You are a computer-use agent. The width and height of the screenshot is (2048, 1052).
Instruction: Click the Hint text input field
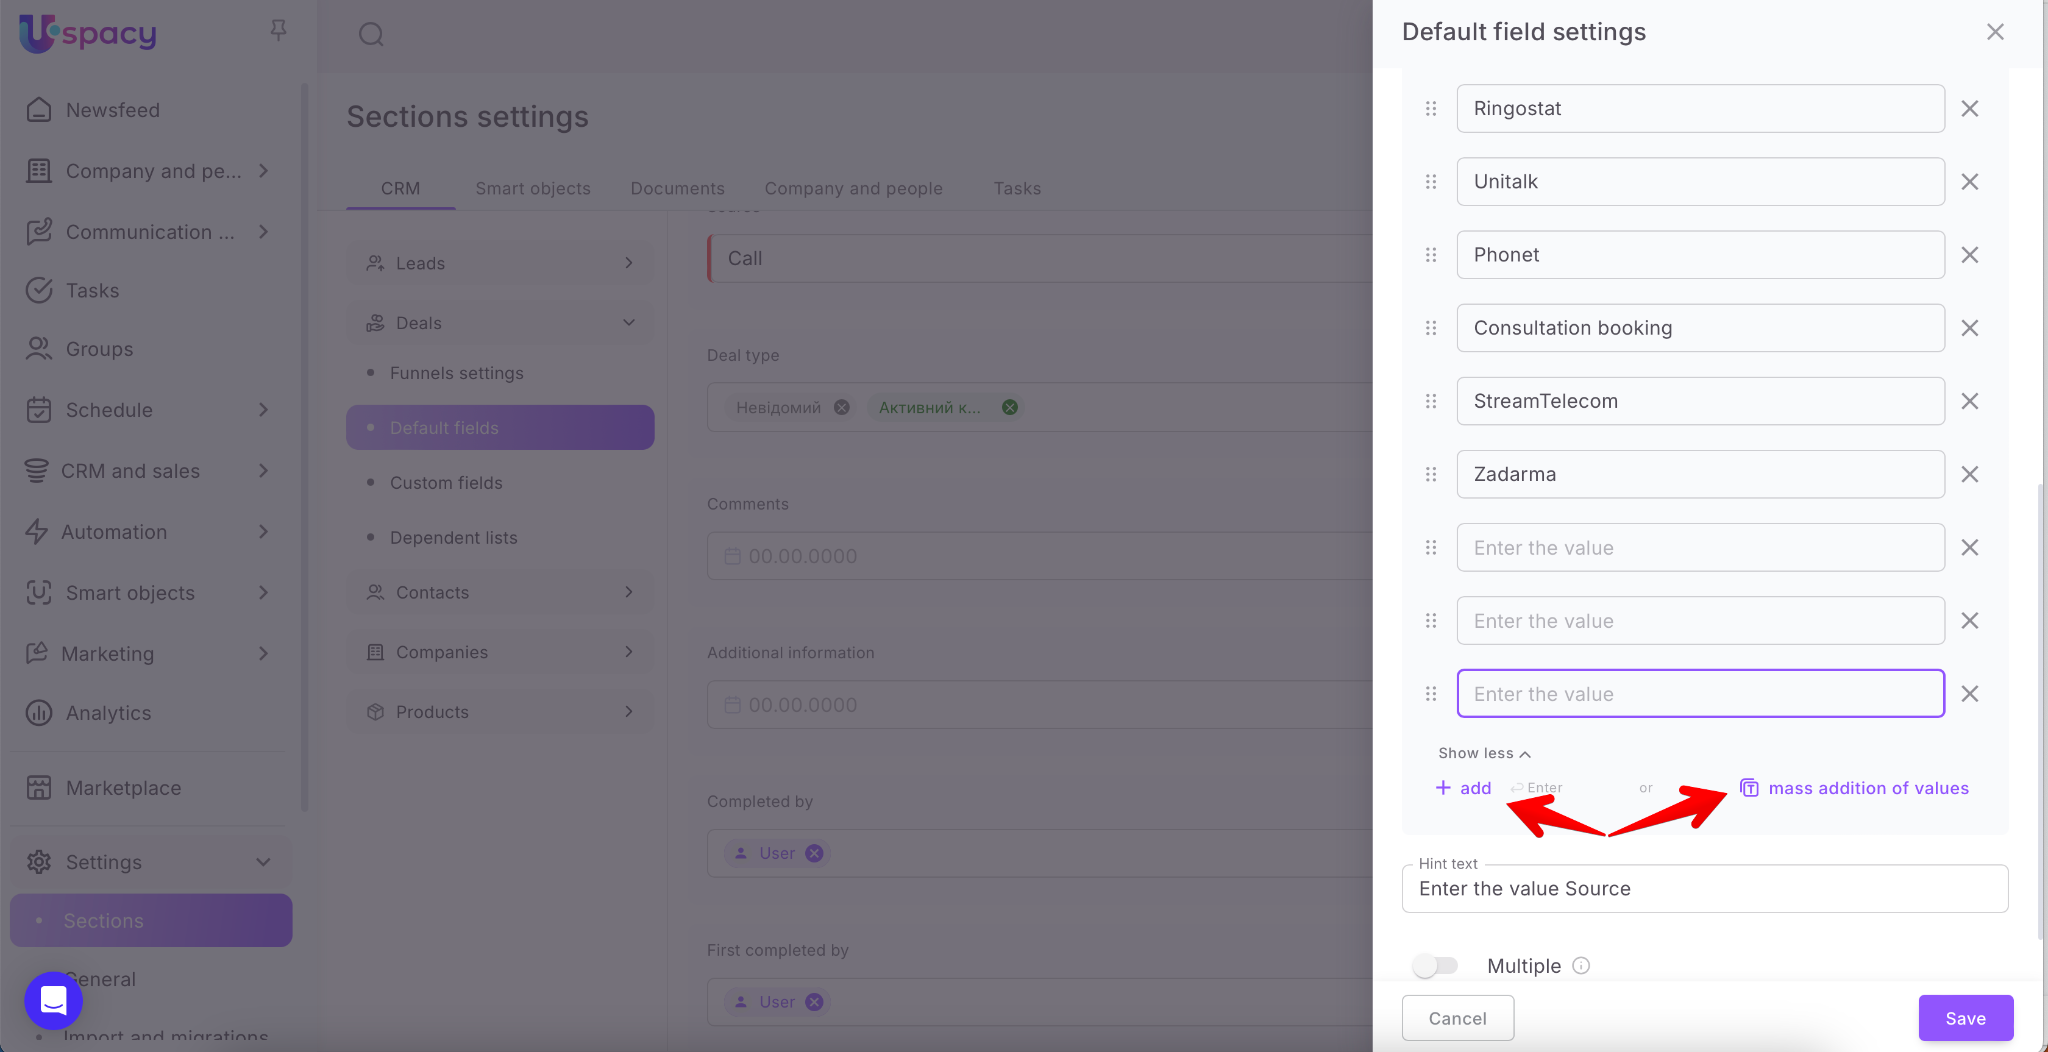1704,889
